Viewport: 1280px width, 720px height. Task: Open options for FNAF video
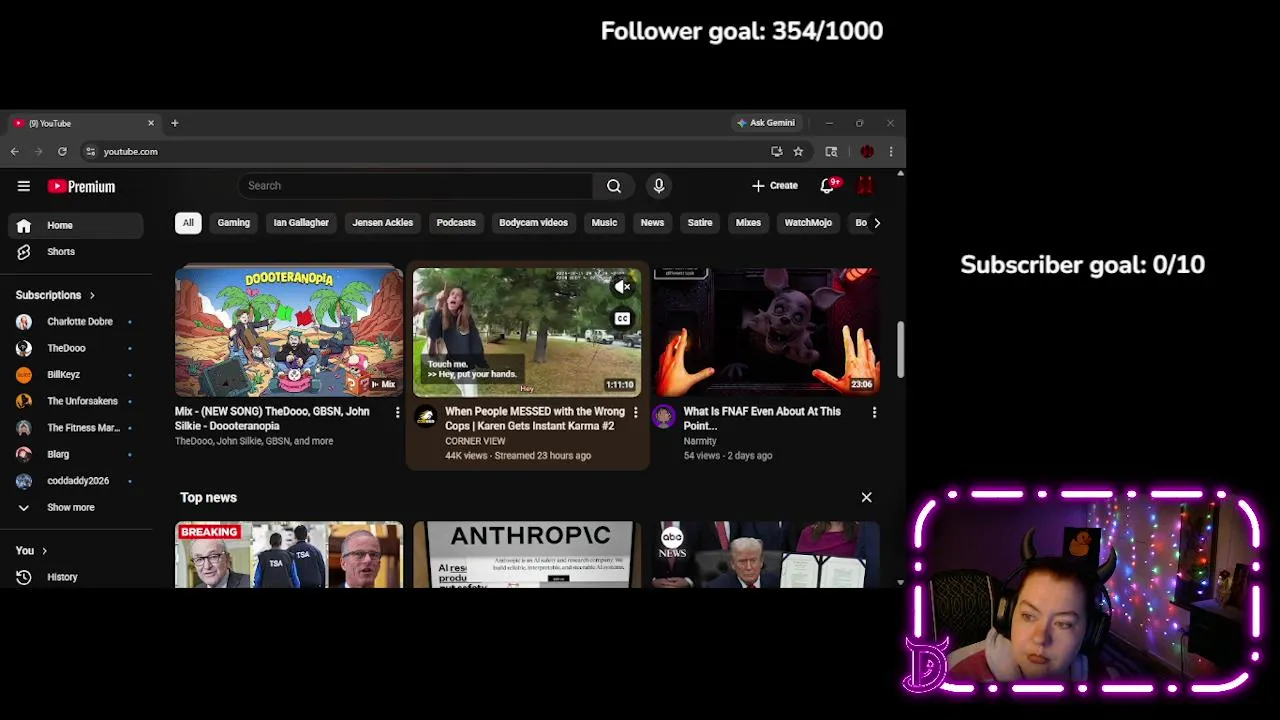(874, 412)
